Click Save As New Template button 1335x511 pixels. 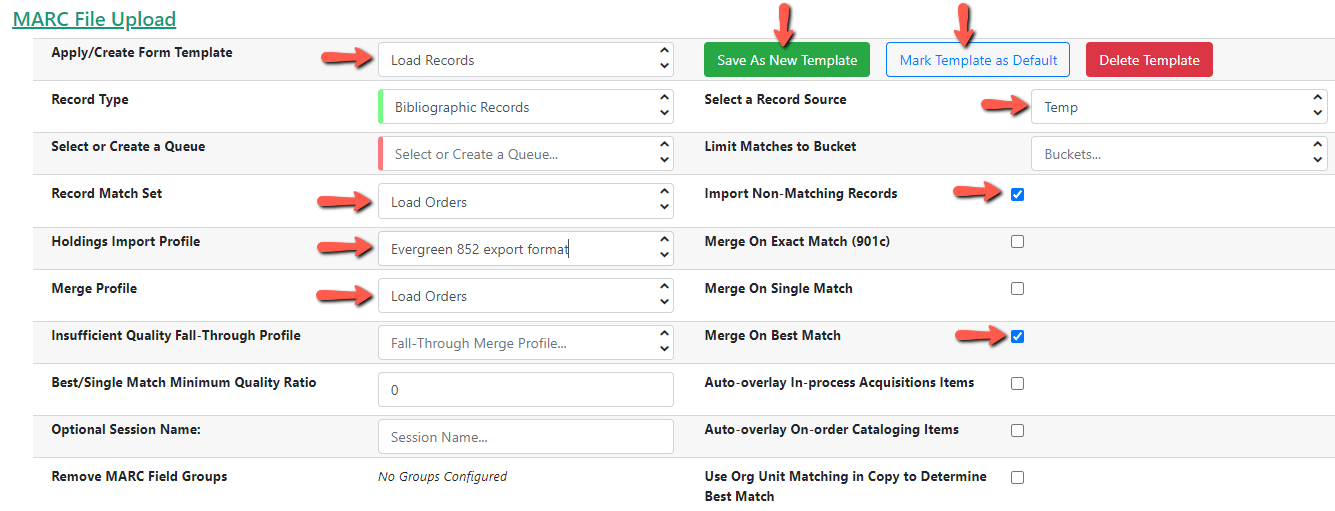(786, 60)
